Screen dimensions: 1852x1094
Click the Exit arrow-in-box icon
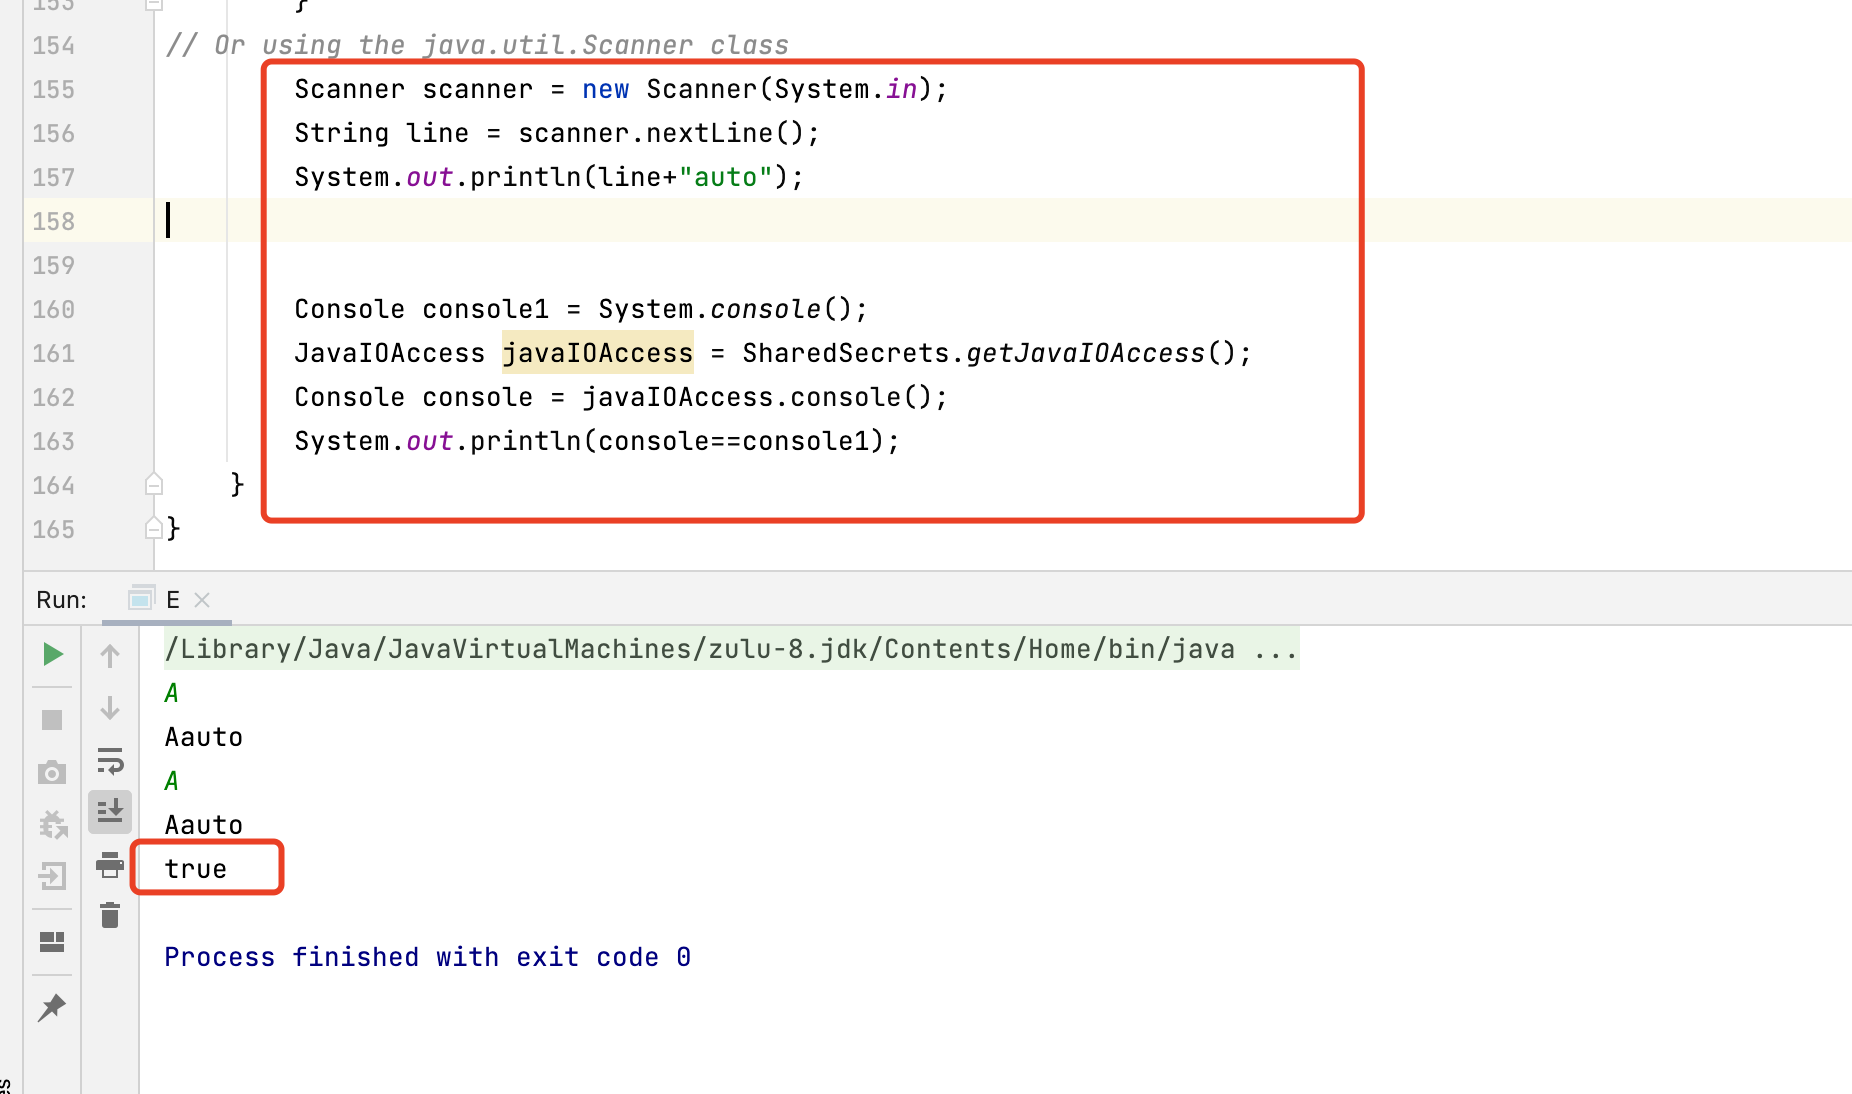click(52, 877)
